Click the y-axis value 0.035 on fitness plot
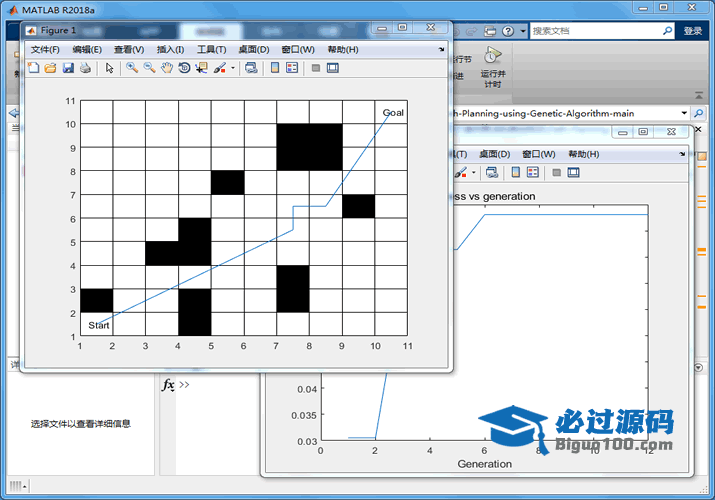 (x=304, y=415)
